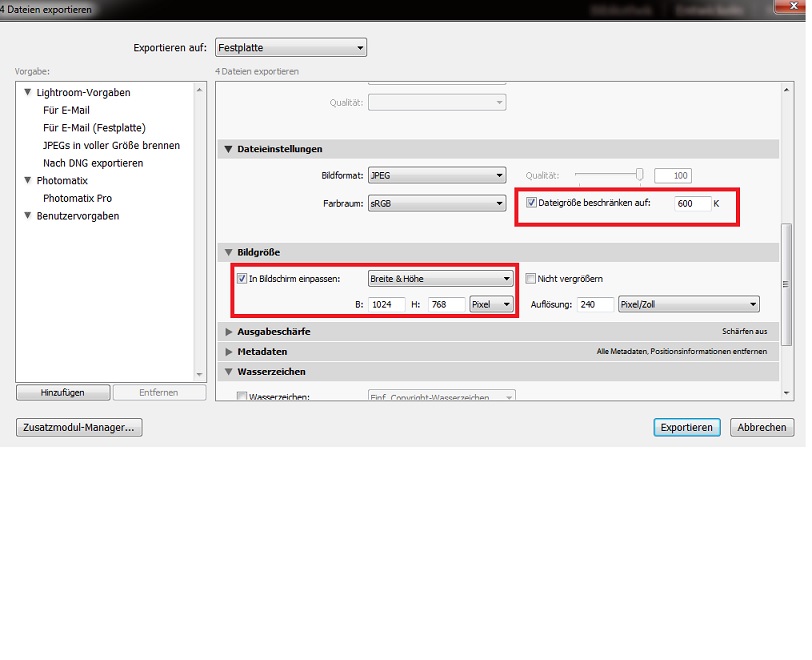Click the Exportieren button
Image resolution: width=812 pixels, height=660 pixels.
686,427
